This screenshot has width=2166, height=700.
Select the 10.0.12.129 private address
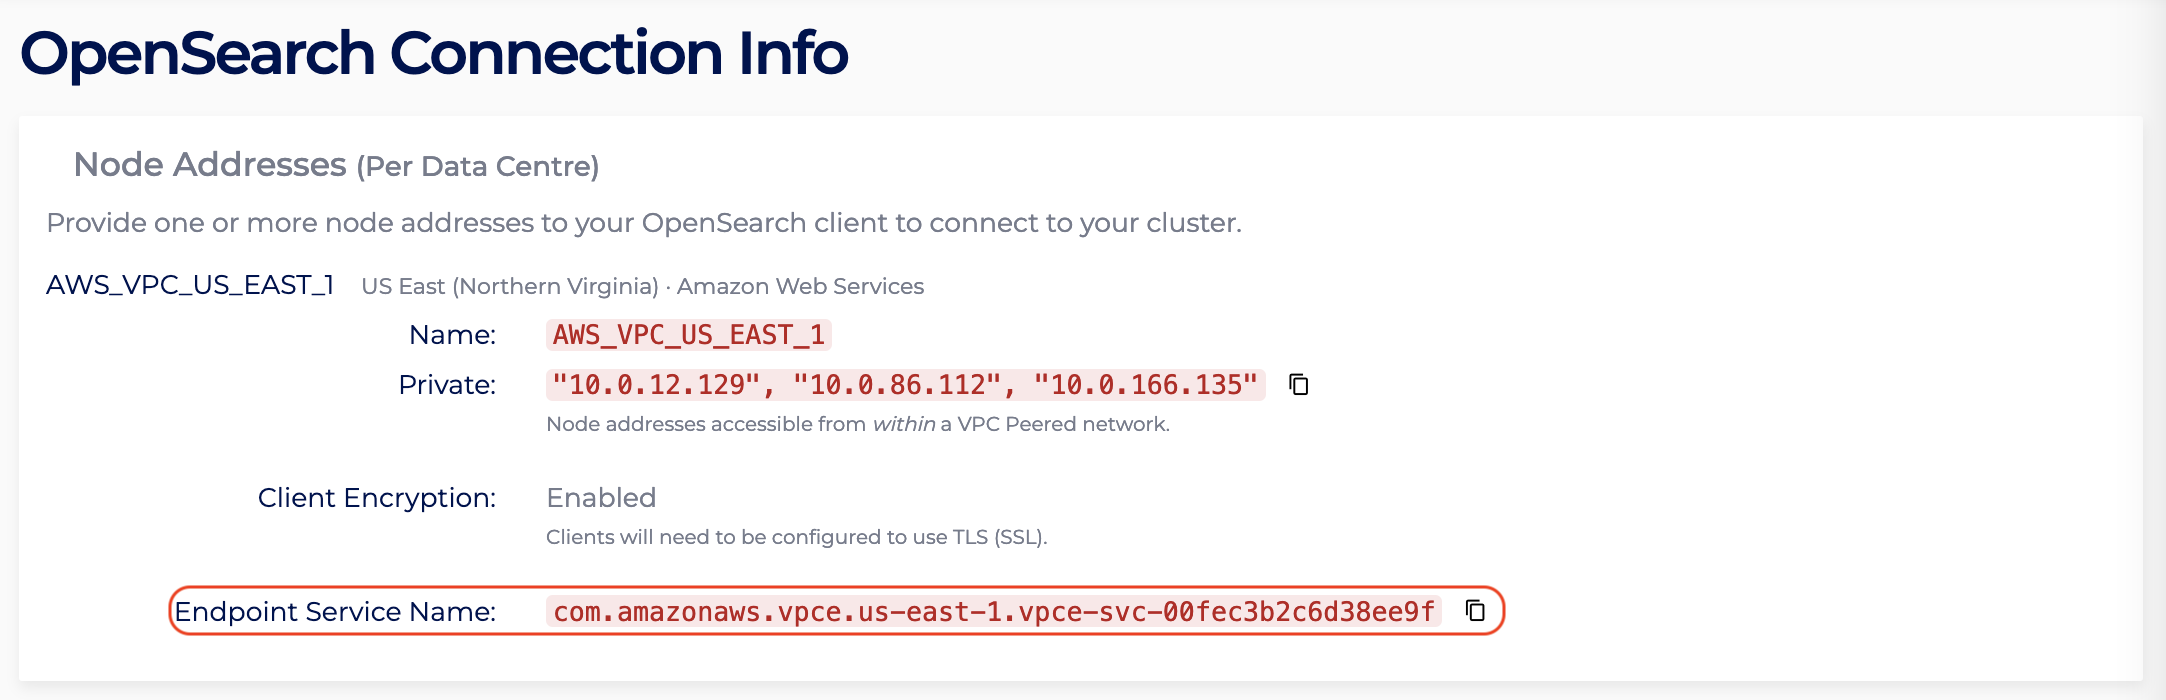[x=658, y=385]
